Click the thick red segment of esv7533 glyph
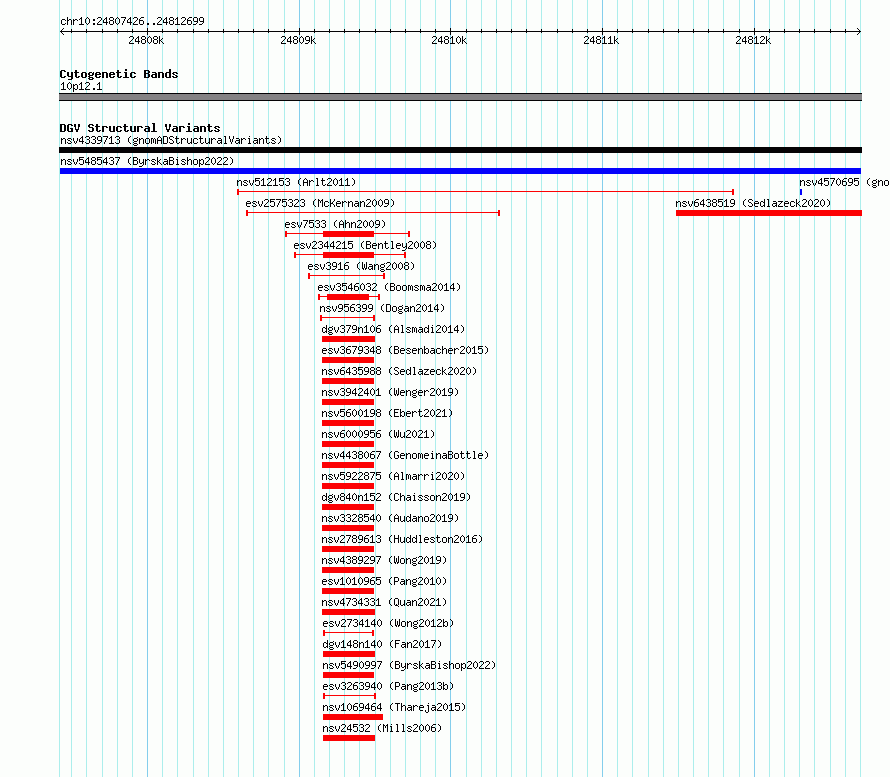 tap(349, 234)
